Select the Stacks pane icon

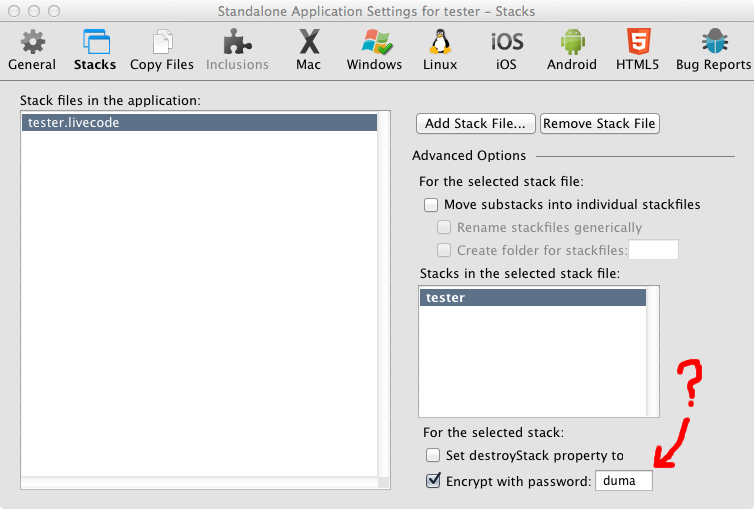tap(96, 42)
